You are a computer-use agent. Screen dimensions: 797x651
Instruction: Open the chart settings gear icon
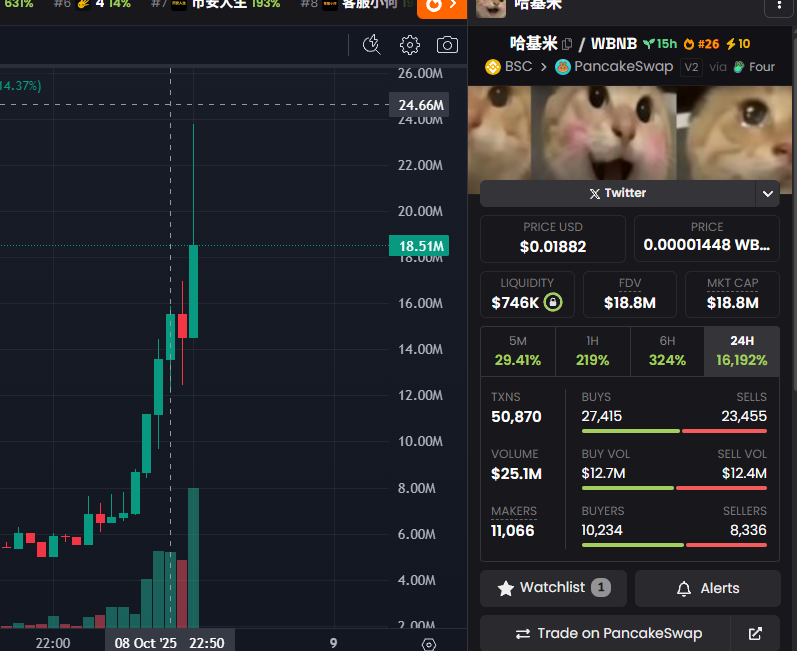[x=410, y=45]
